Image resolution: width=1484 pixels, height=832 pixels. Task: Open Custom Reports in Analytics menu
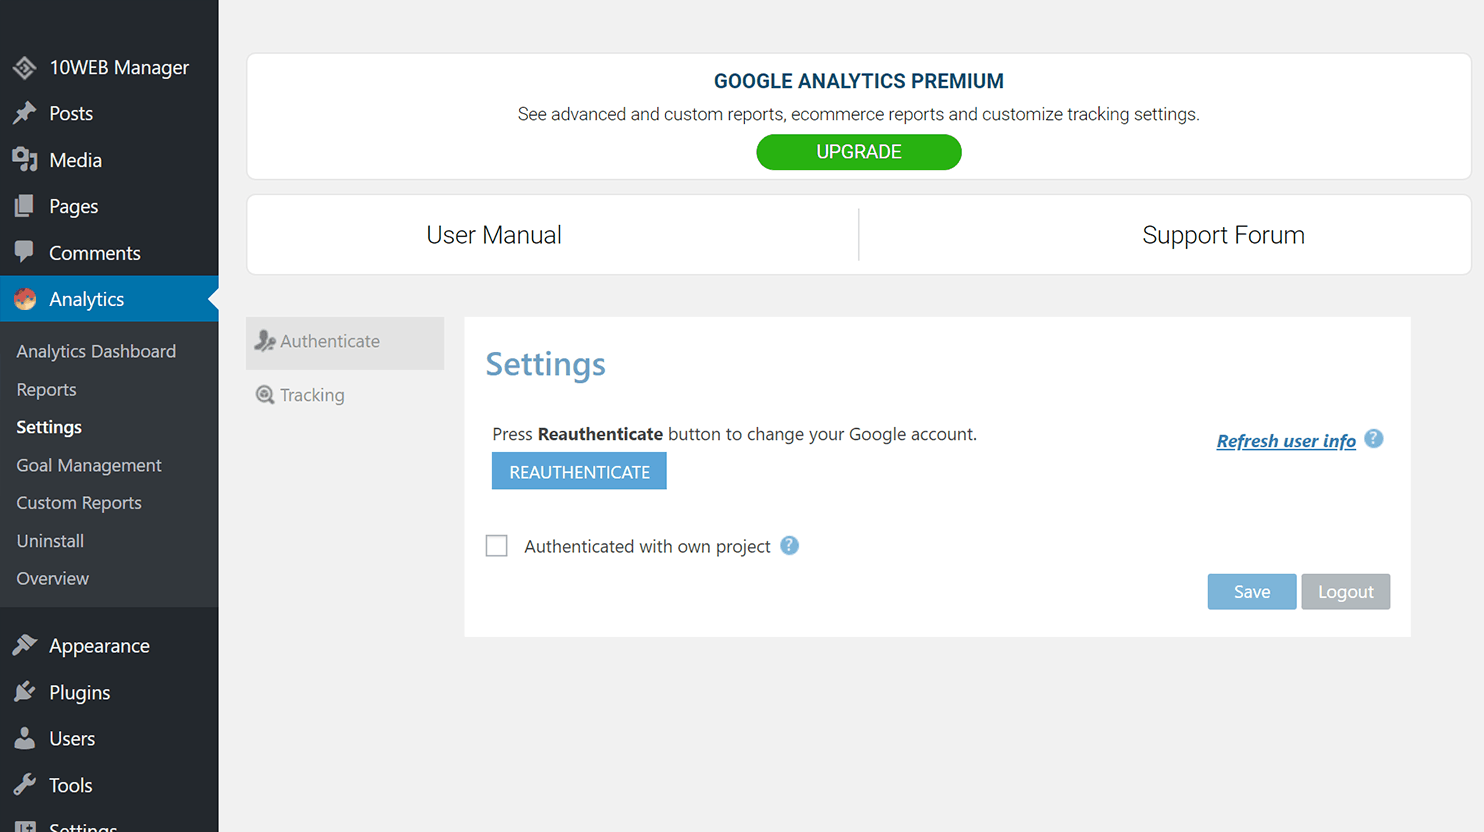[x=79, y=503]
